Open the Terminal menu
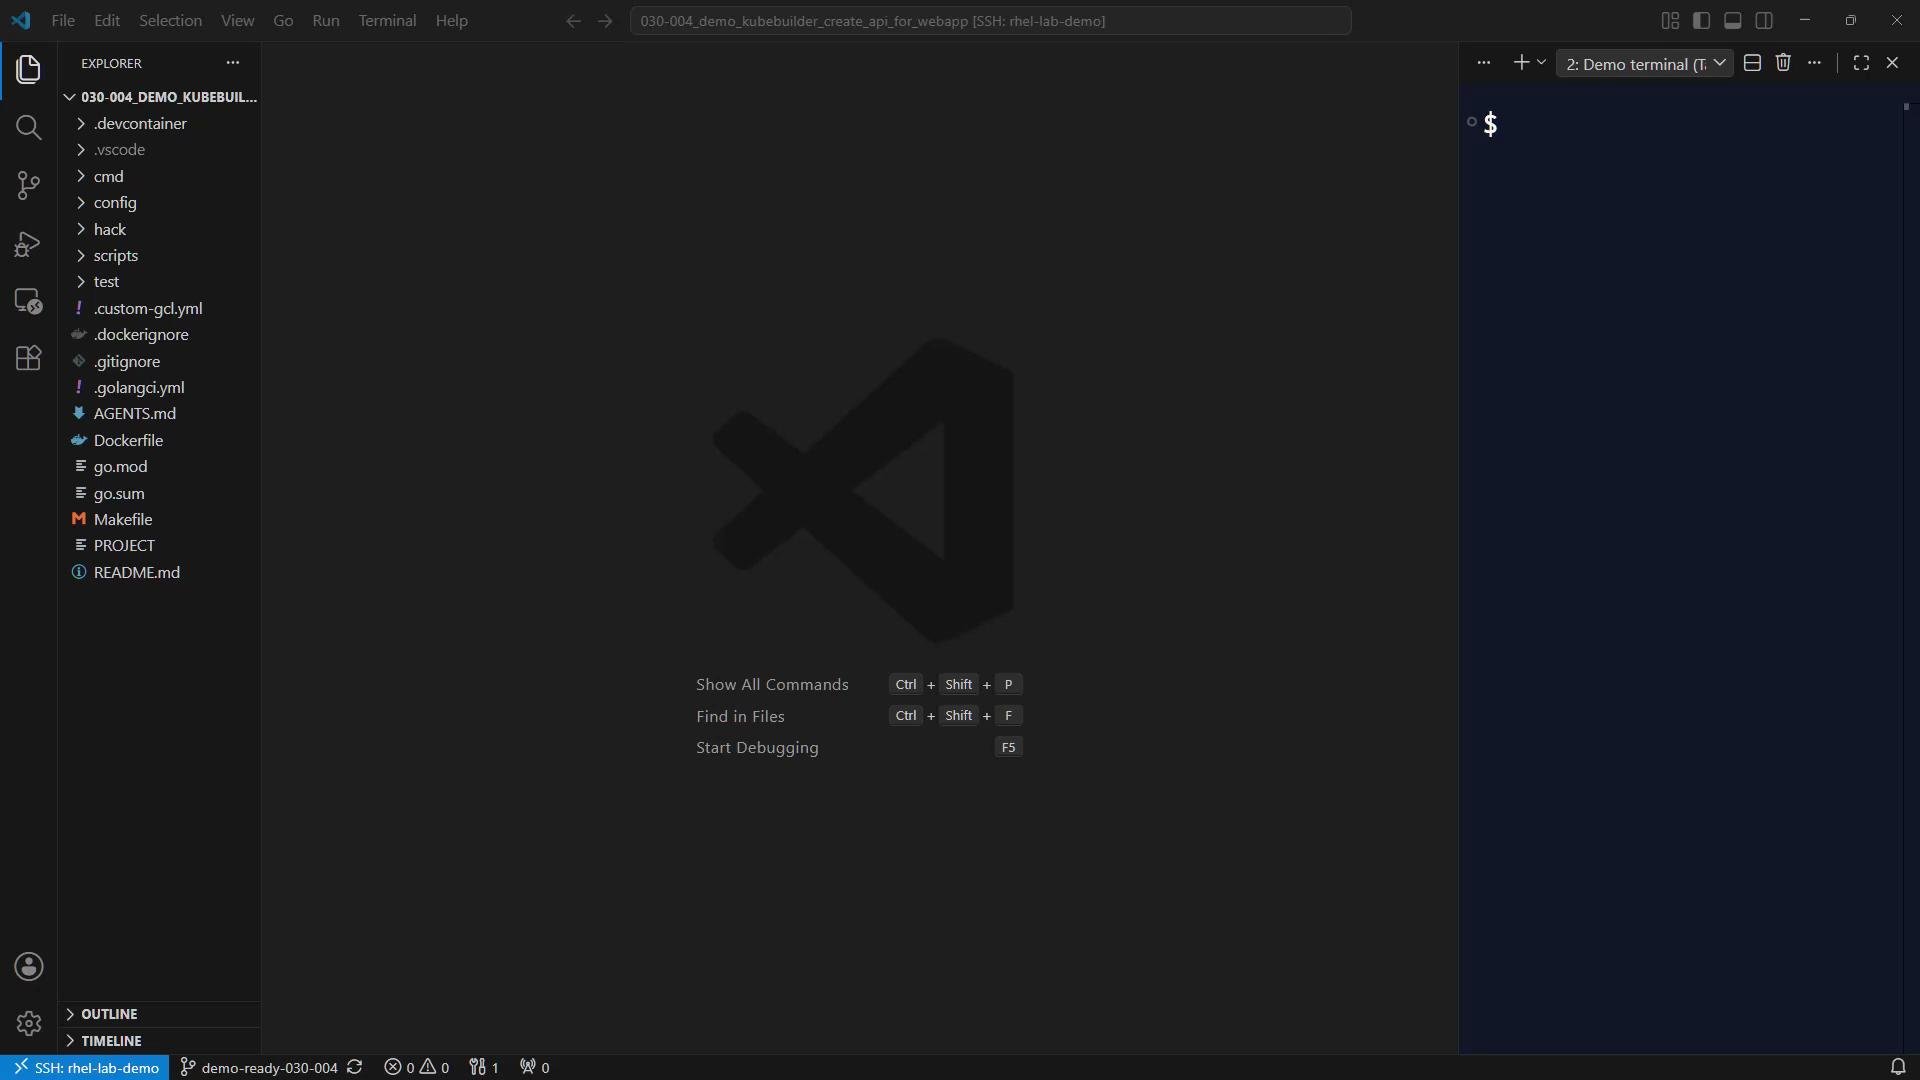 click(387, 20)
